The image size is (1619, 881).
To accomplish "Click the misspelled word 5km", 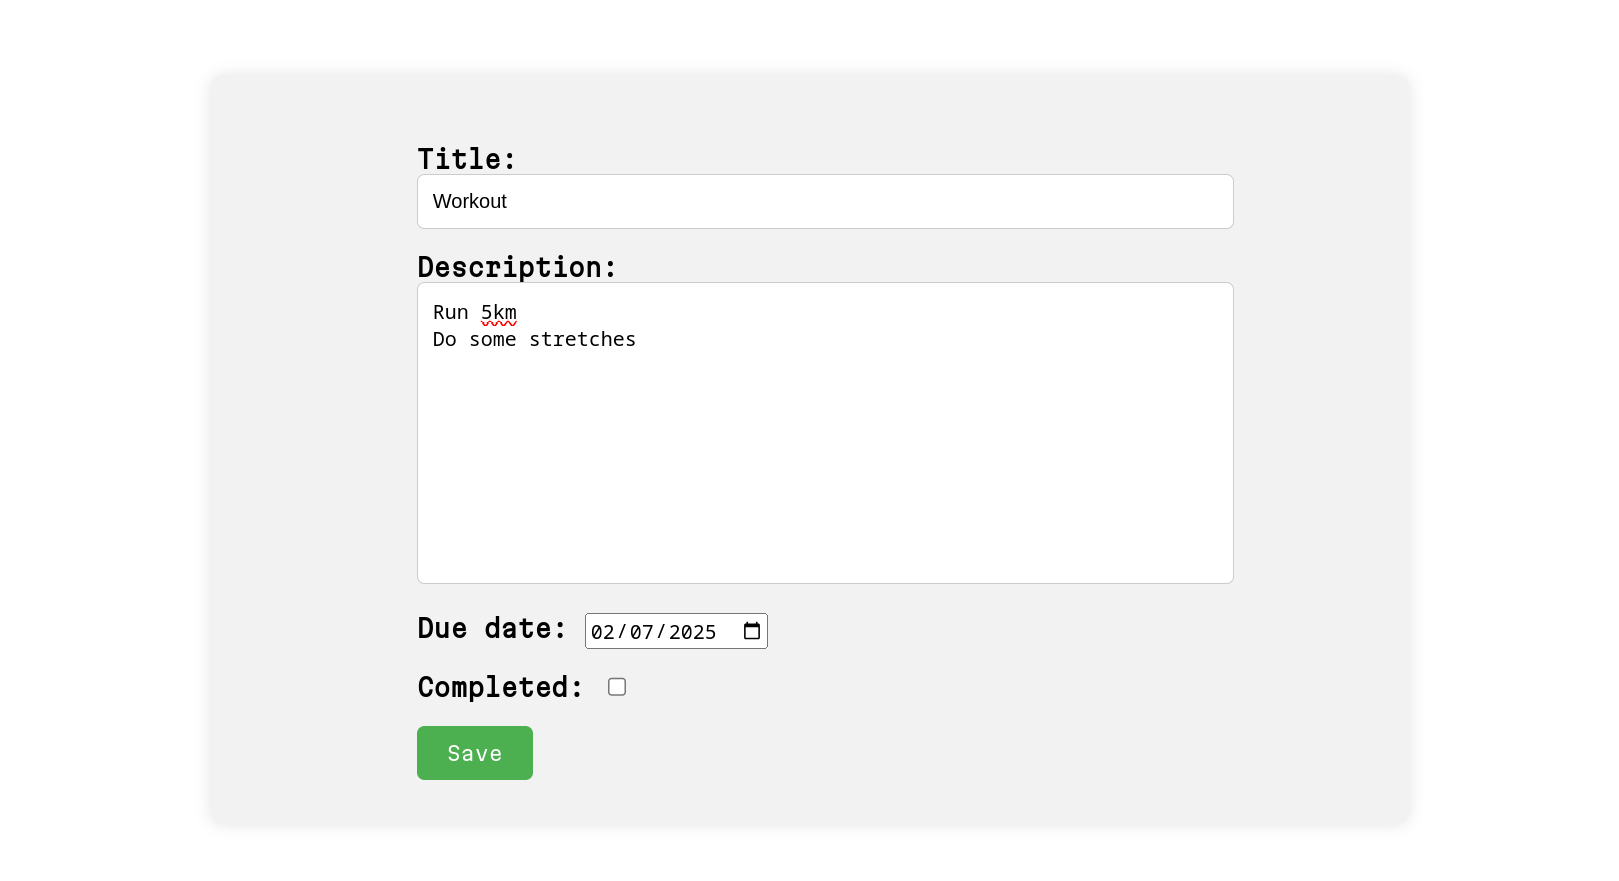I will point(498,312).
